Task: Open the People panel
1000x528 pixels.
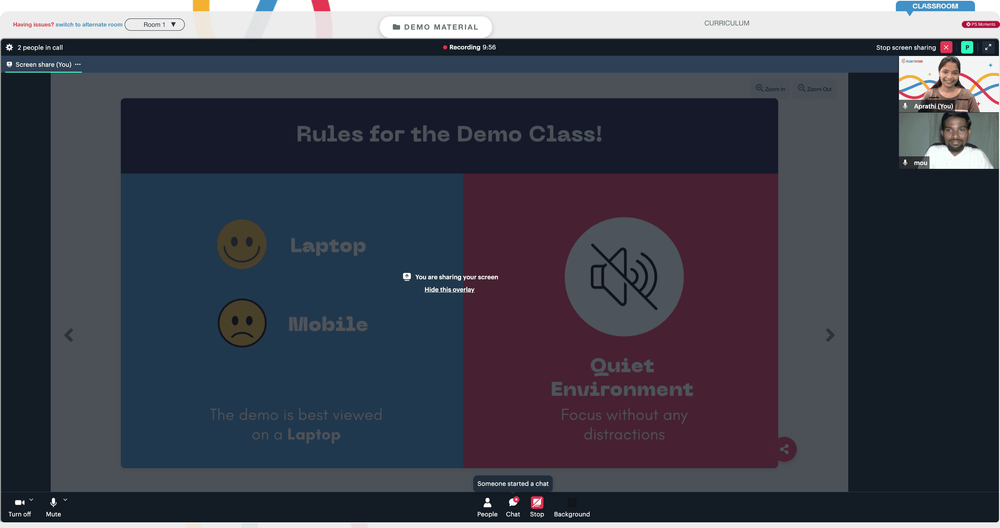Action: (487, 508)
